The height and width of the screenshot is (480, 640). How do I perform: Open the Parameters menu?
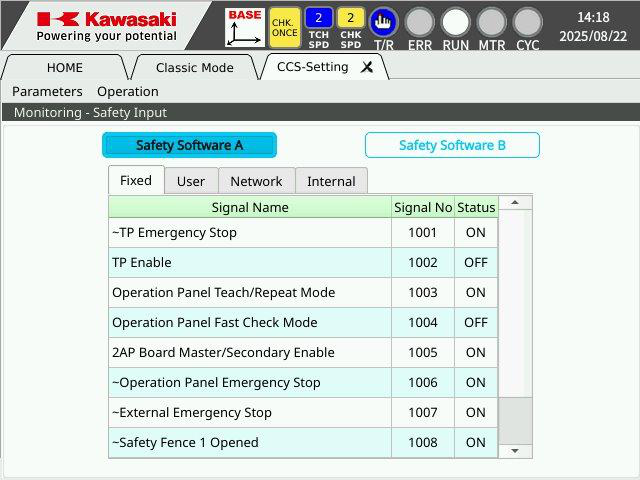point(47,91)
